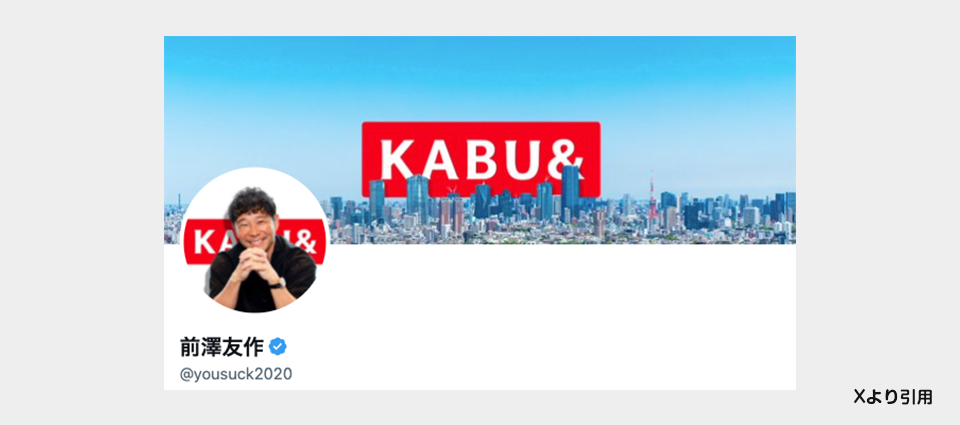The height and width of the screenshot is (425, 960).
Task: Click the display name 前澤友作
Action: coord(222,347)
